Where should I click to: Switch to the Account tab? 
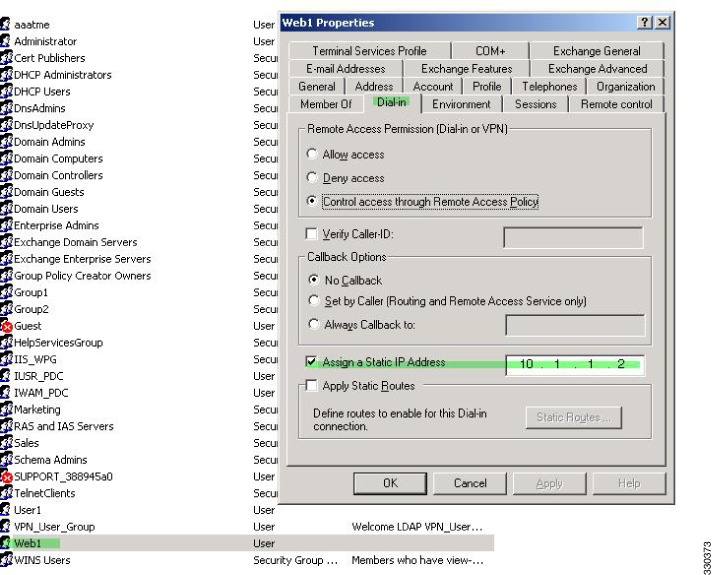pos(433,87)
